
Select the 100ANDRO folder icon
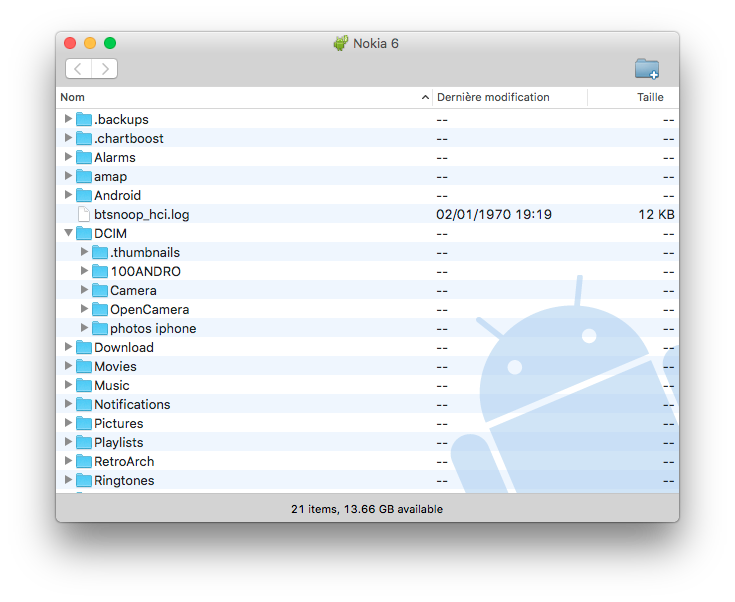(100, 271)
